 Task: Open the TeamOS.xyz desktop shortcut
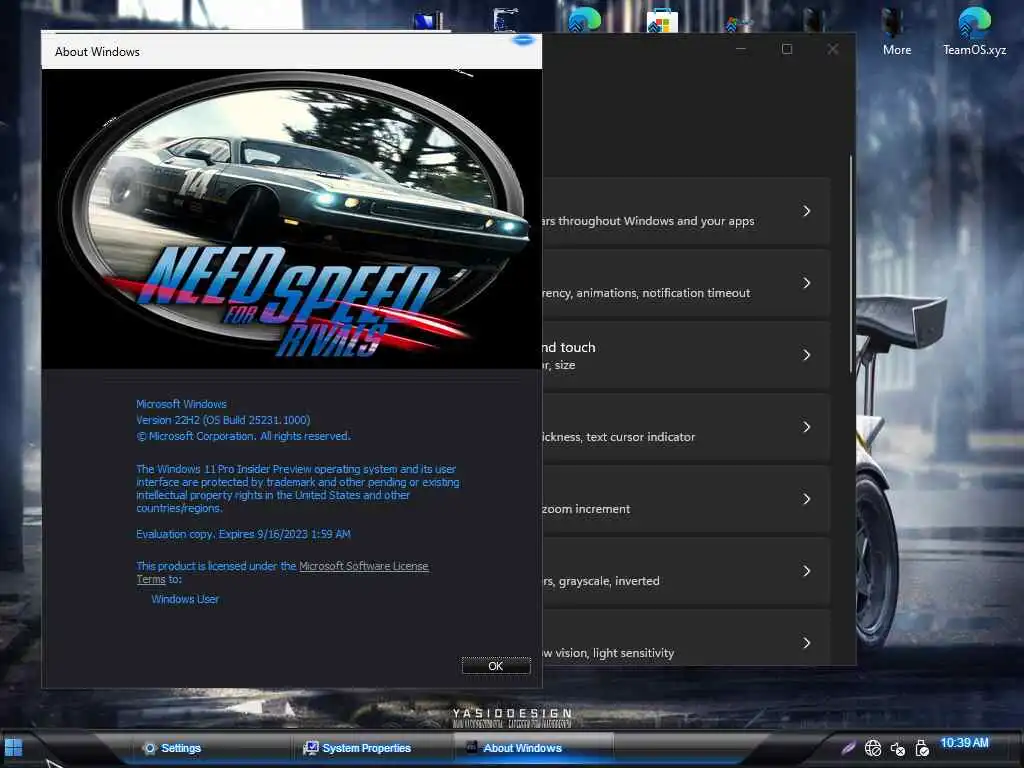(x=974, y=31)
